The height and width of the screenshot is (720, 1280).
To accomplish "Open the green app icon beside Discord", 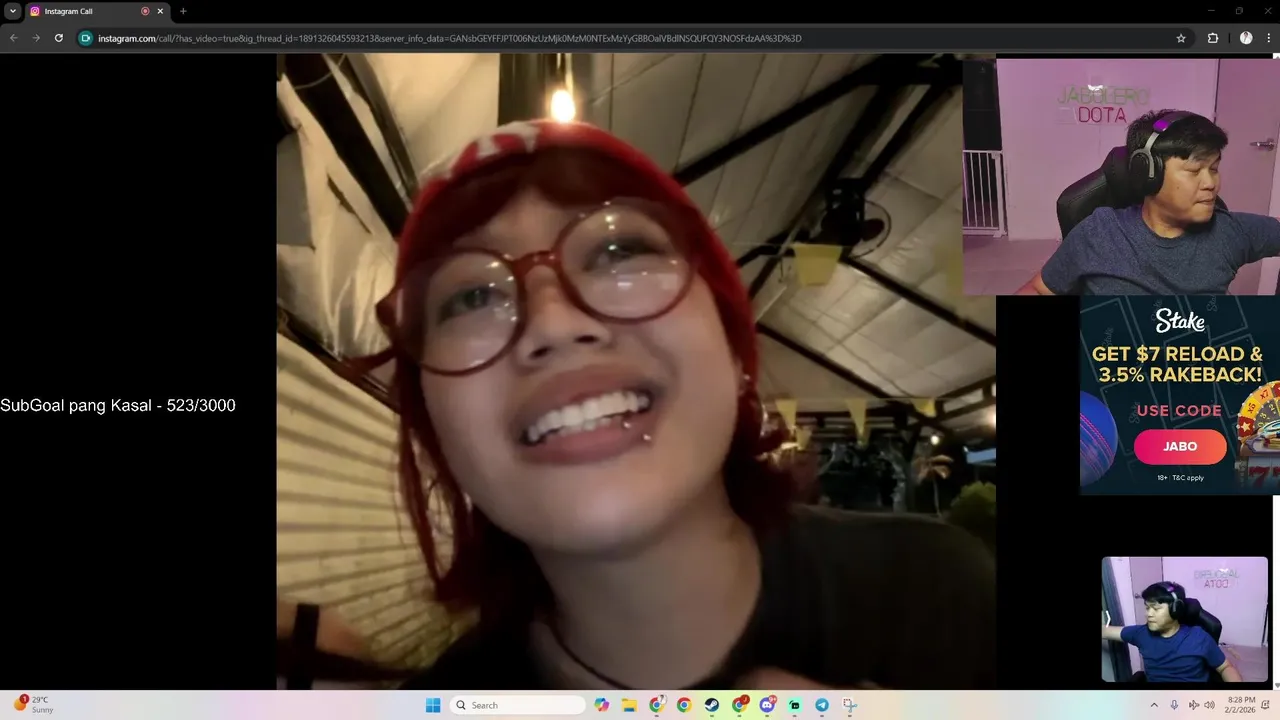I will click(794, 705).
